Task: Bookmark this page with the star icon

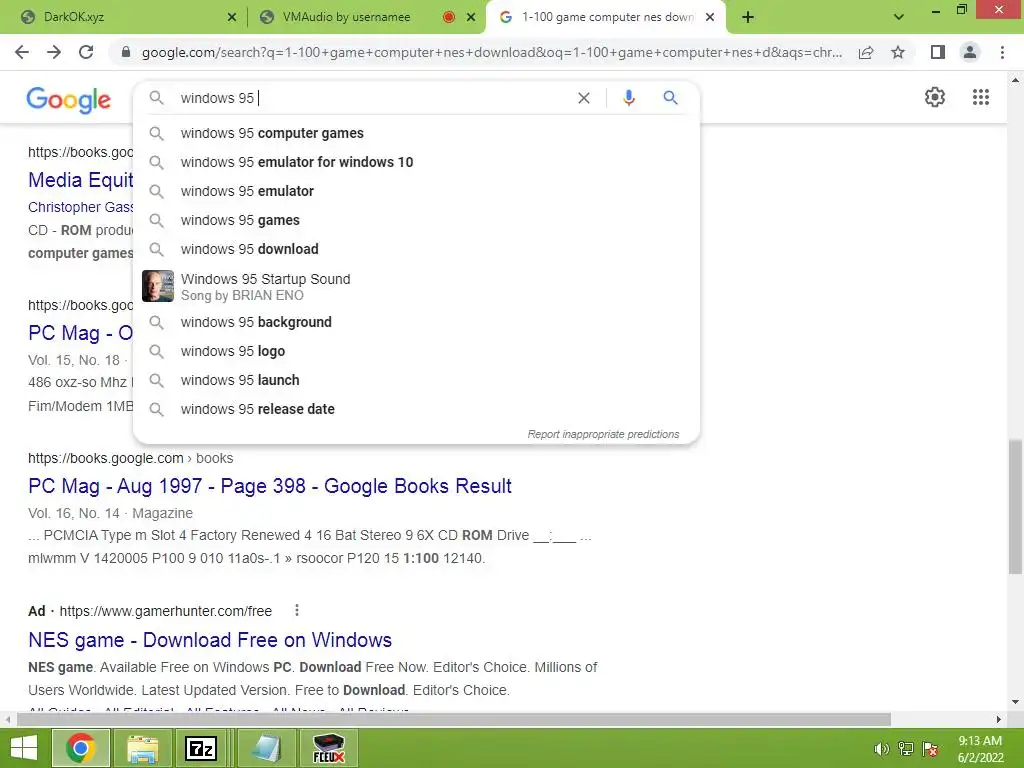Action: pyautogui.click(x=898, y=52)
